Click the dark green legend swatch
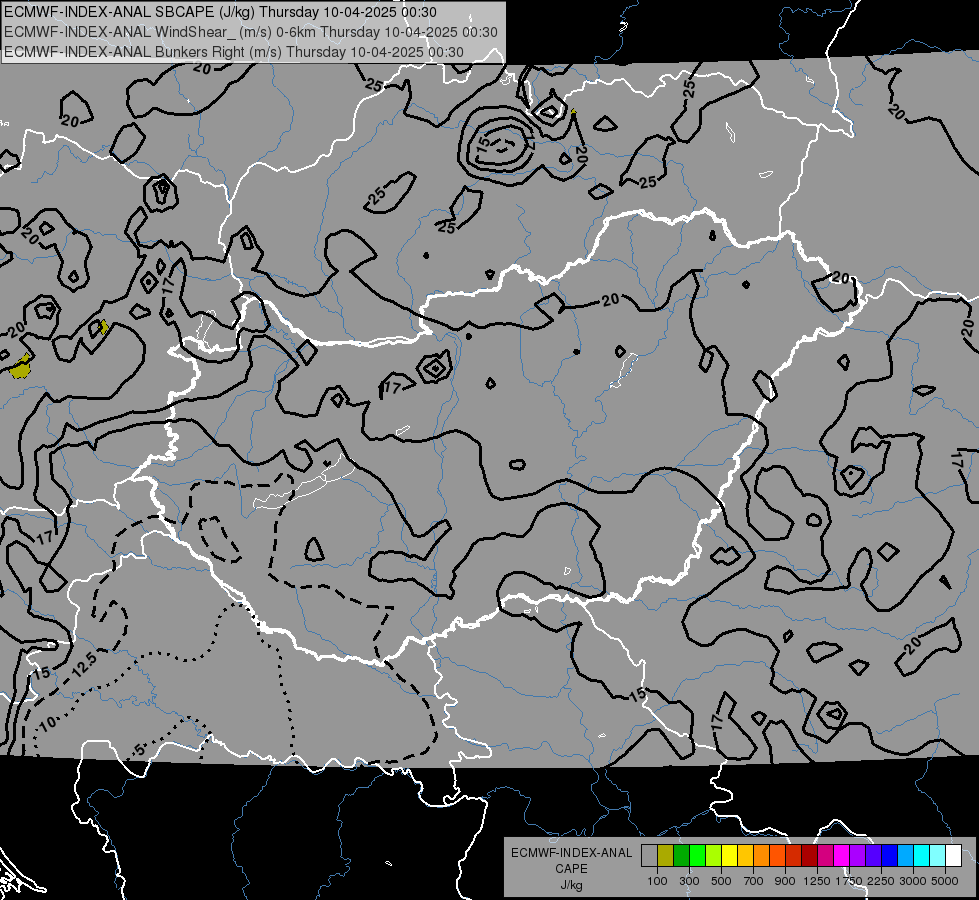 click(x=681, y=856)
